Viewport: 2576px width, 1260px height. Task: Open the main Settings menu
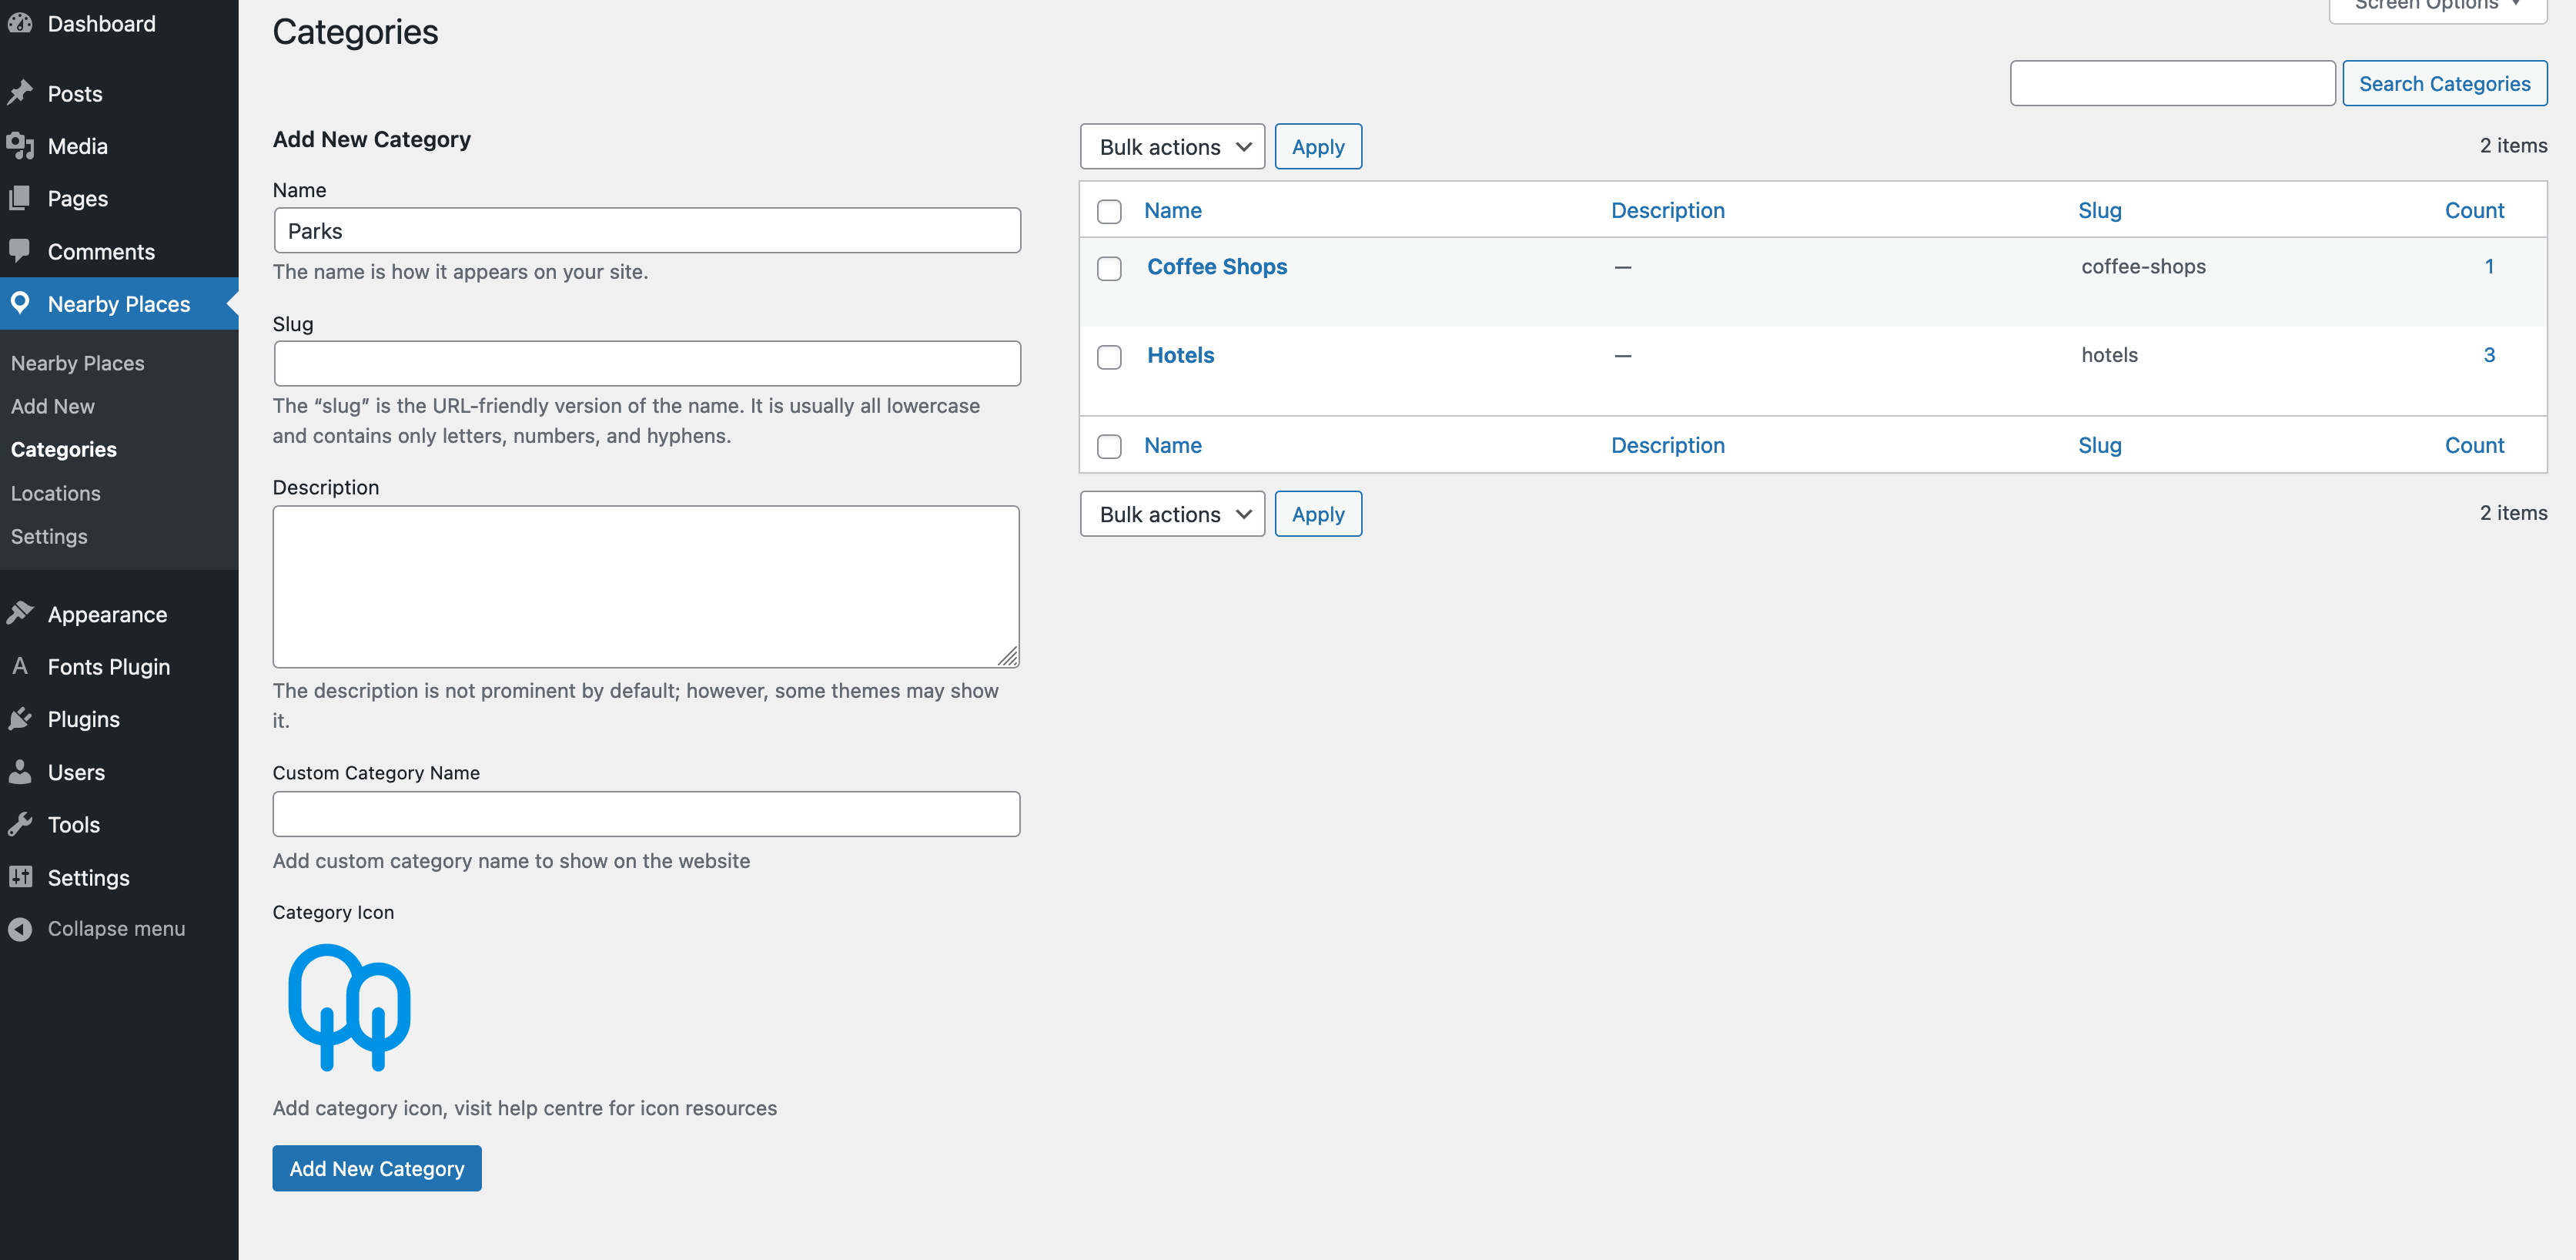tap(88, 877)
